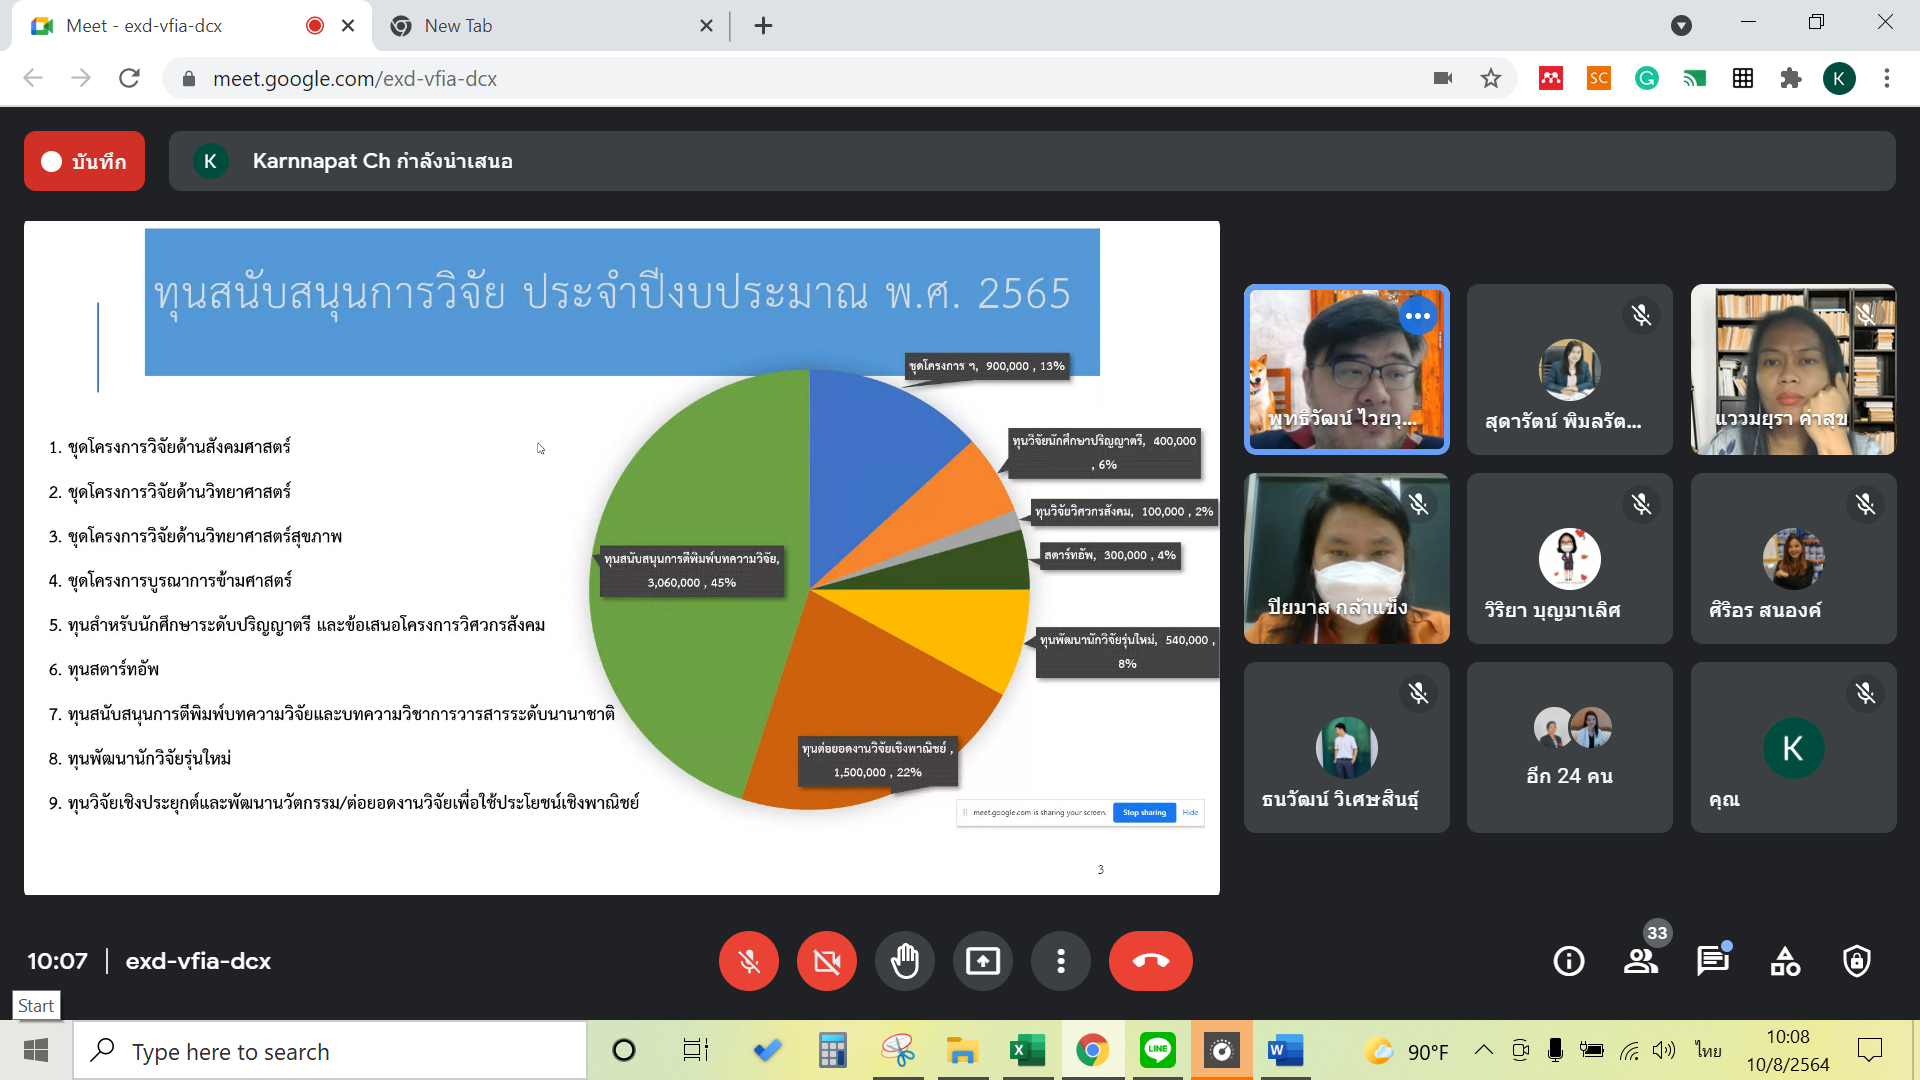Unmute microphone in Meet controls
The height and width of the screenshot is (1080, 1920).
(748, 961)
